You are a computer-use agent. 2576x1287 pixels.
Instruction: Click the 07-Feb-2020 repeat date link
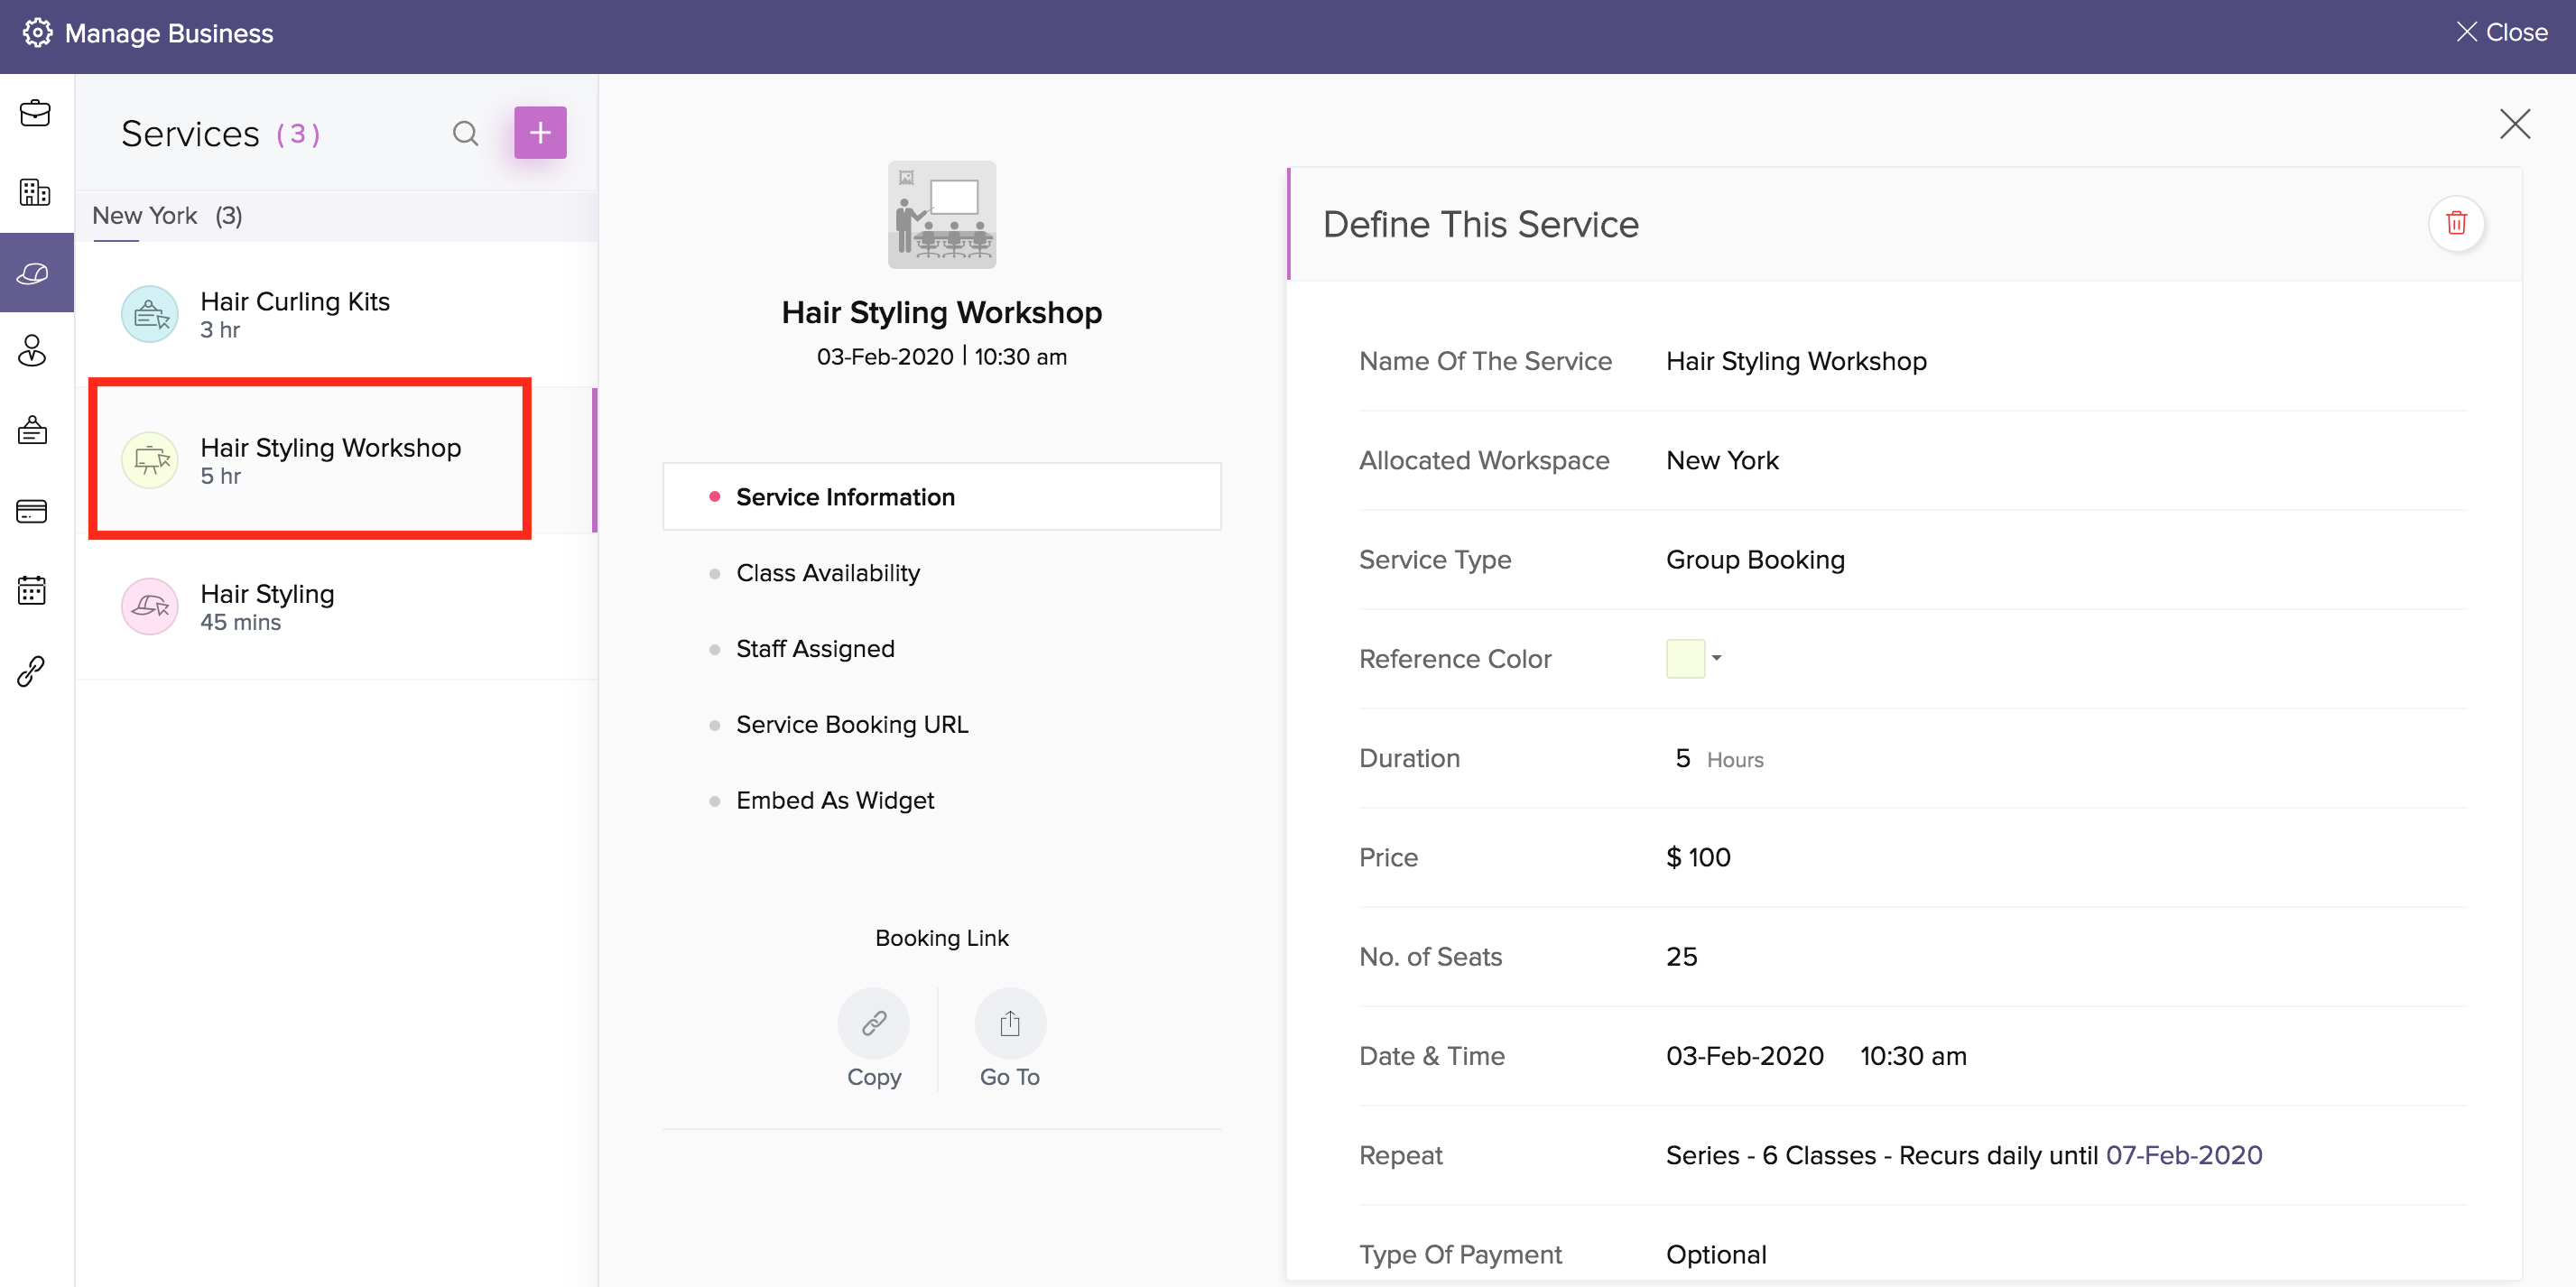click(x=2183, y=1155)
